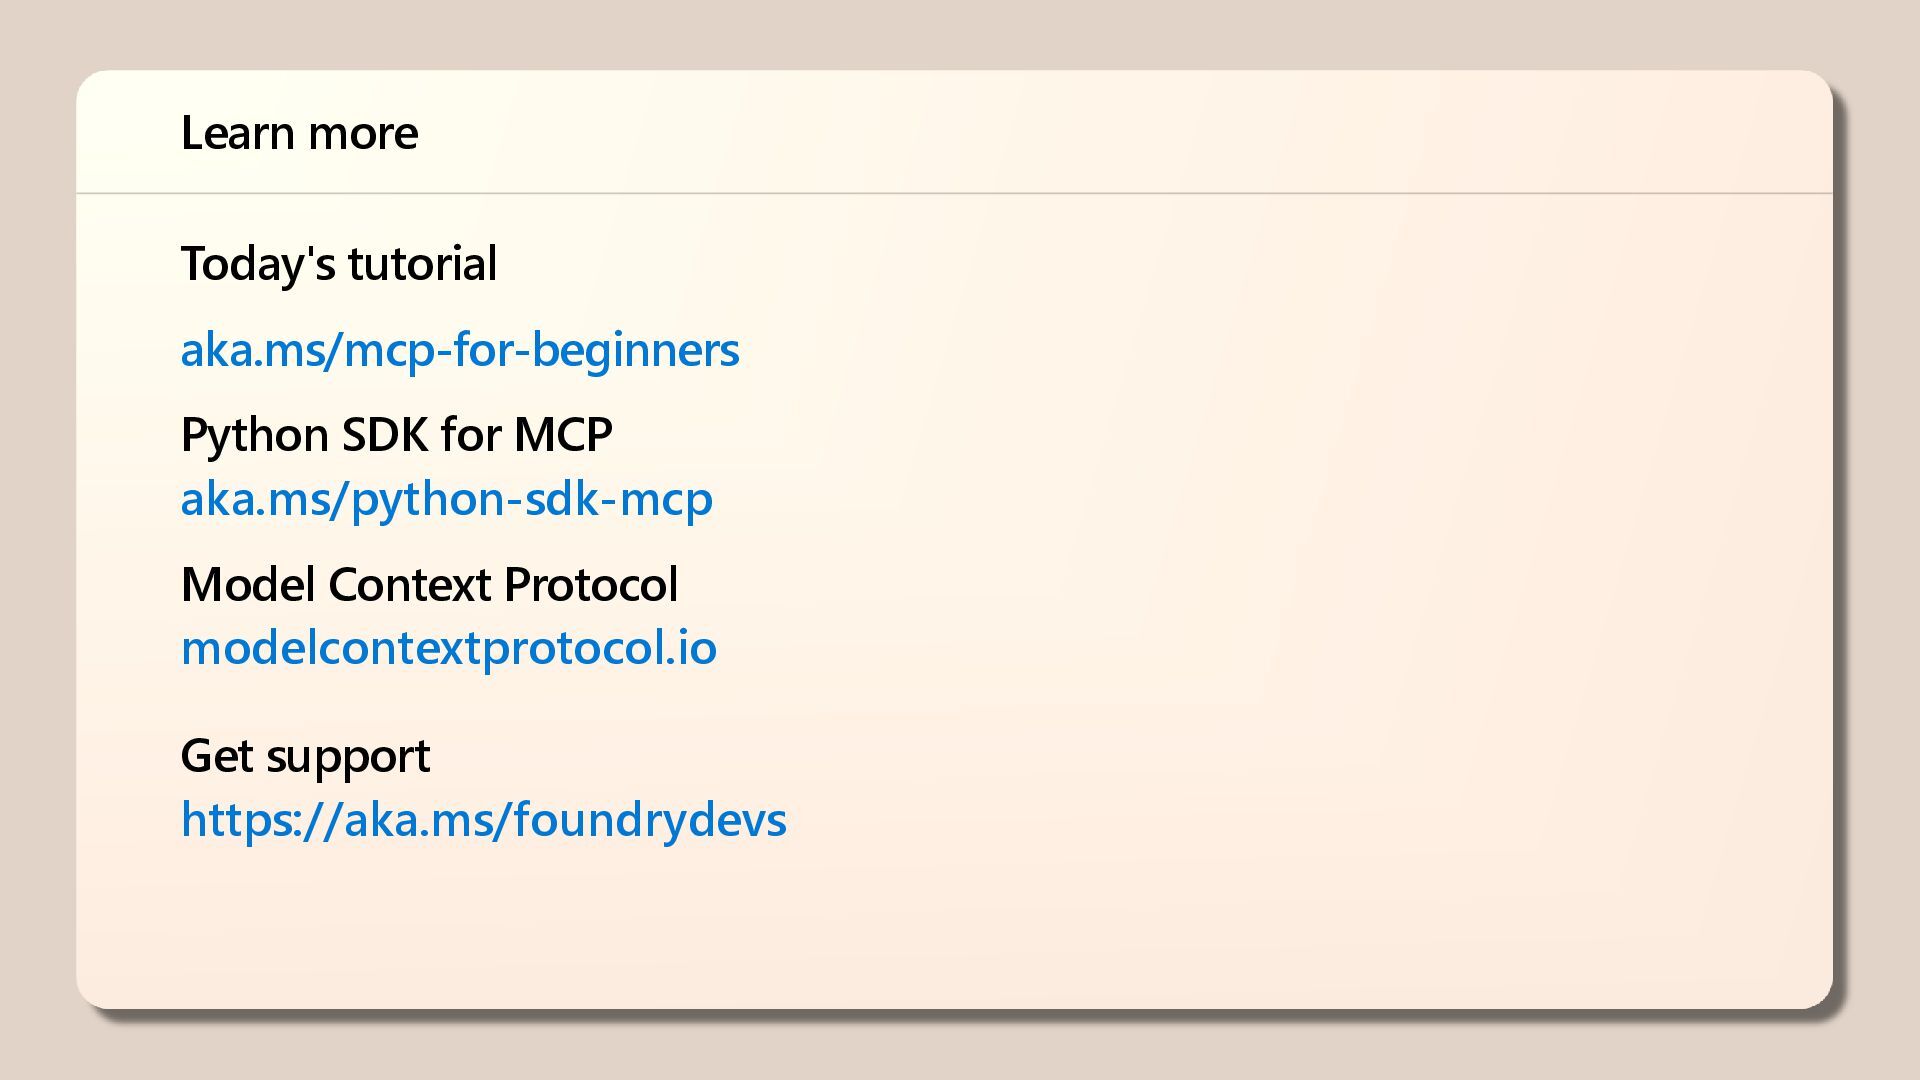The image size is (1920, 1080).
Task: Open the aka.ms/mcp-for-beginners link
Action: (x=459, y=350)
